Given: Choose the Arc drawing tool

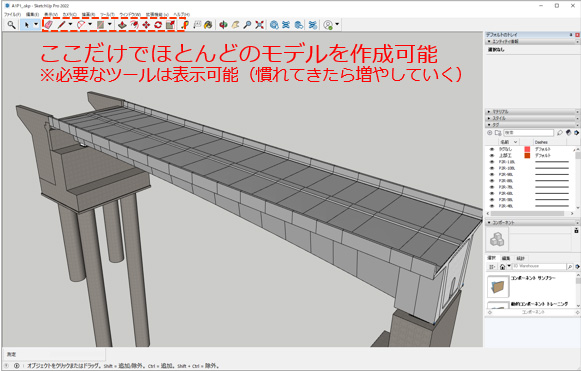Looking at the screenshot, I should [81, 24].
